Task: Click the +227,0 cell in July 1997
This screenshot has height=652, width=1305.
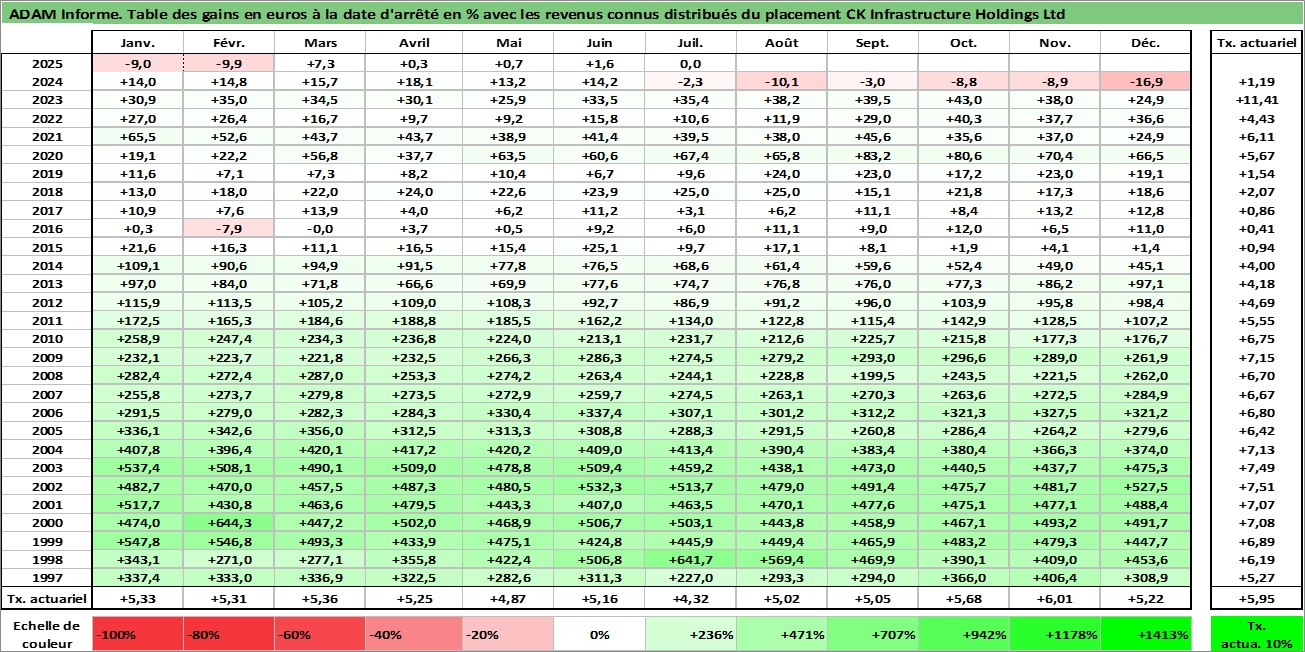Action: click(x=688, y=577)
